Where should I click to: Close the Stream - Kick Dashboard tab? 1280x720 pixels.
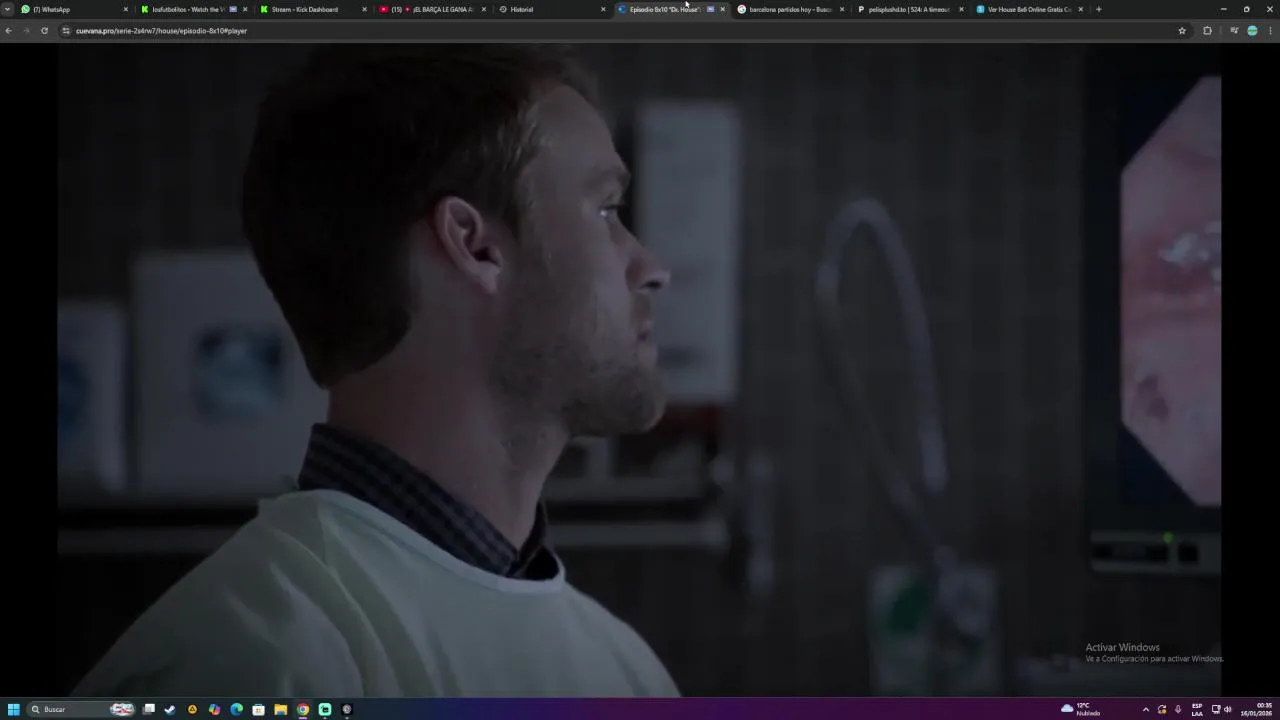(x=364, y=9)
